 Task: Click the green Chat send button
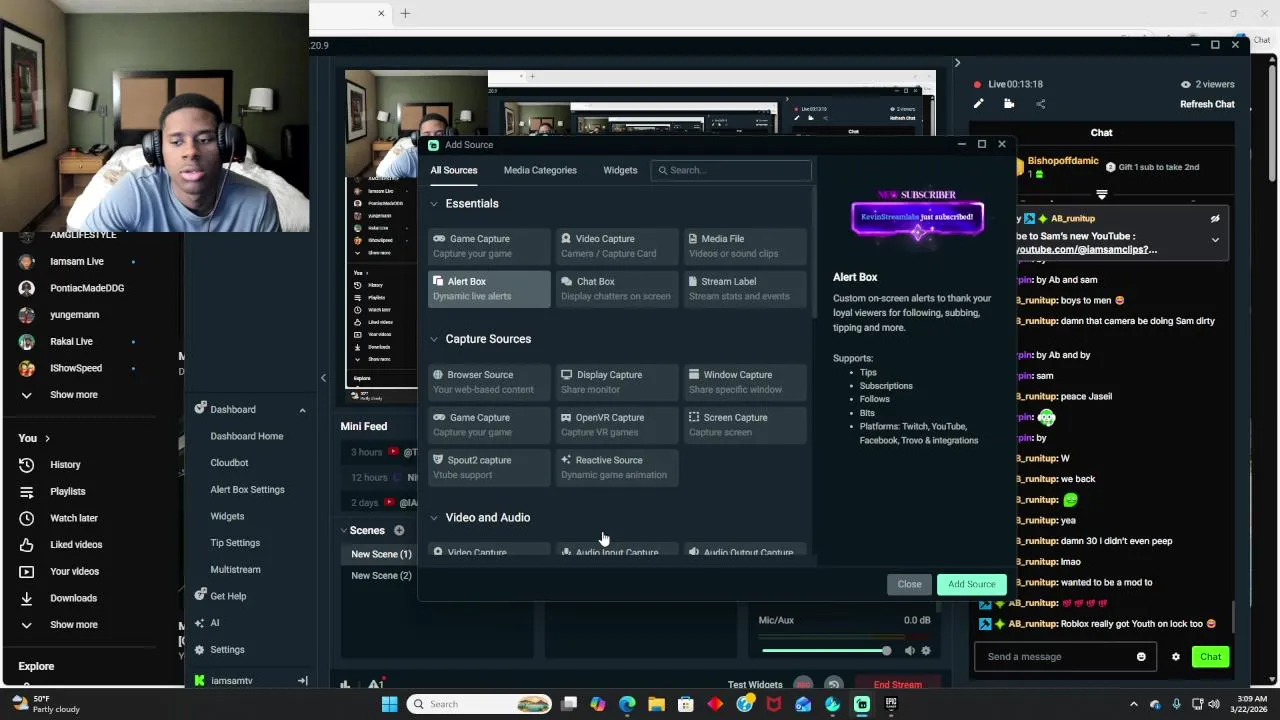(1211, 657)
